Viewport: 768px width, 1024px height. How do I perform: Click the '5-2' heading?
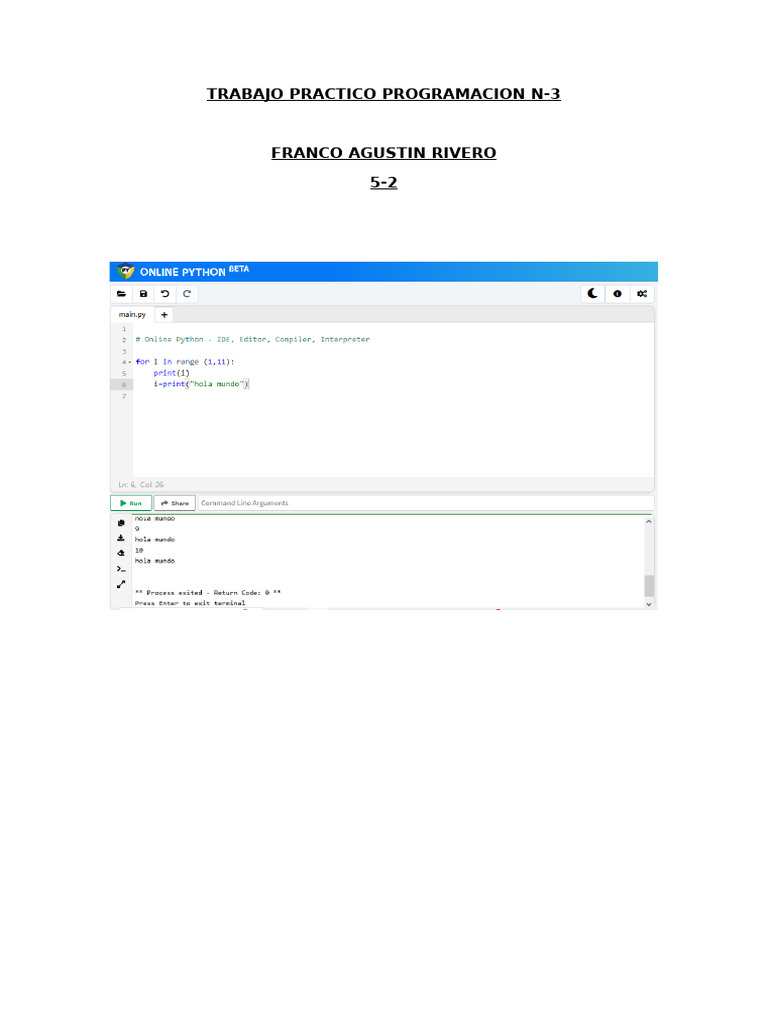click(x=384, y=183)
